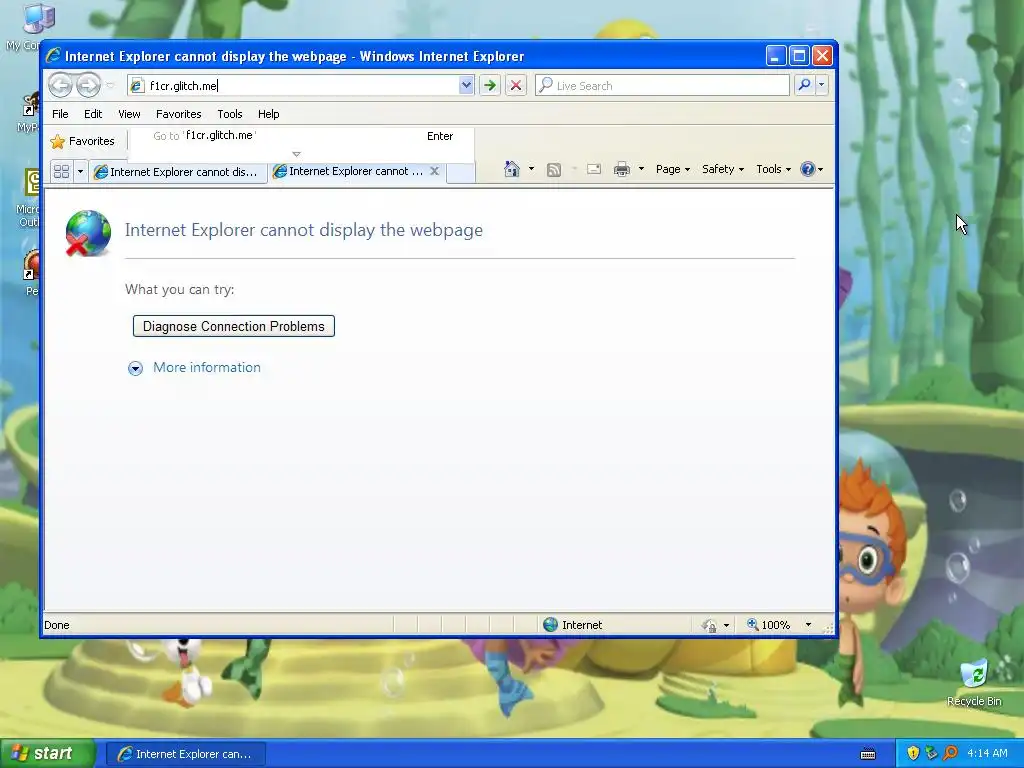Open Quick Tabs grid view icon
Viewport: 1024px width, 768px height.
(61, 172)
